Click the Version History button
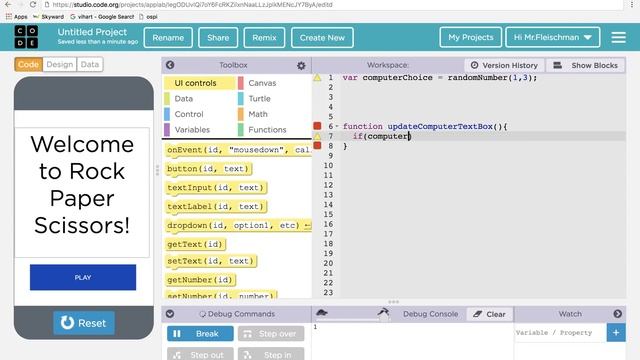640x360 pixels. 504,65
